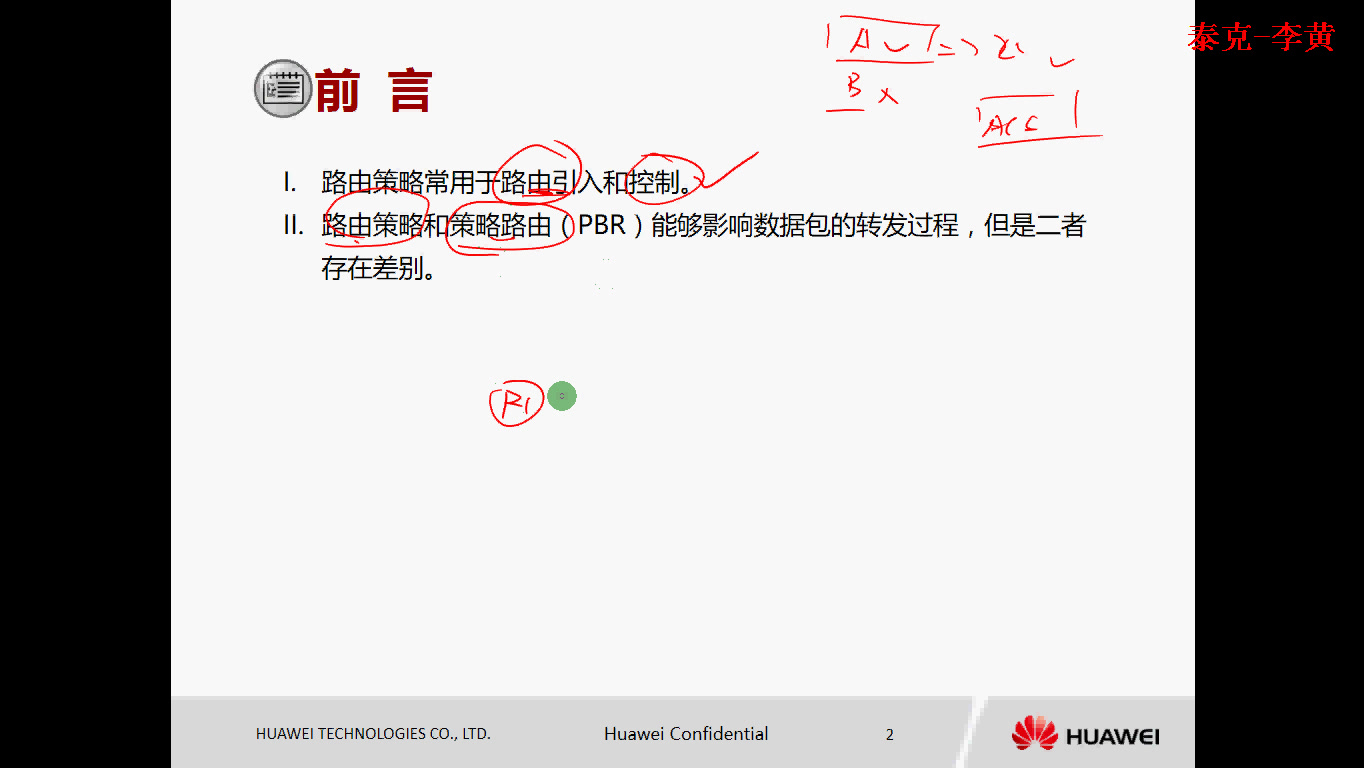
Task: Click the notepad icon beside 前言 title
Action: tap(283, 89)
